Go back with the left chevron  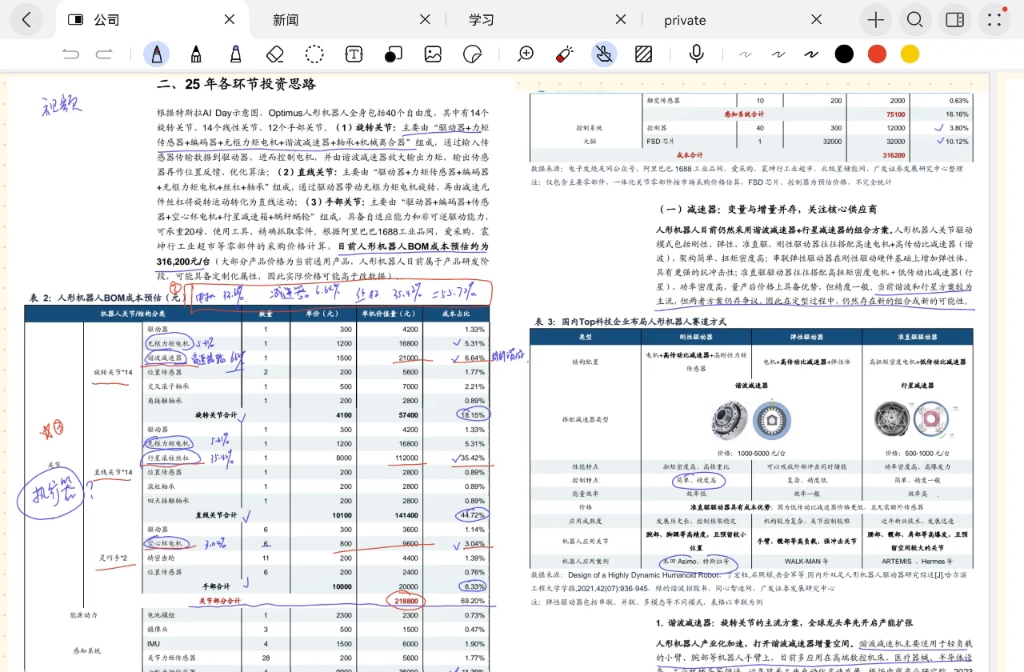click(x=26, y=20)
